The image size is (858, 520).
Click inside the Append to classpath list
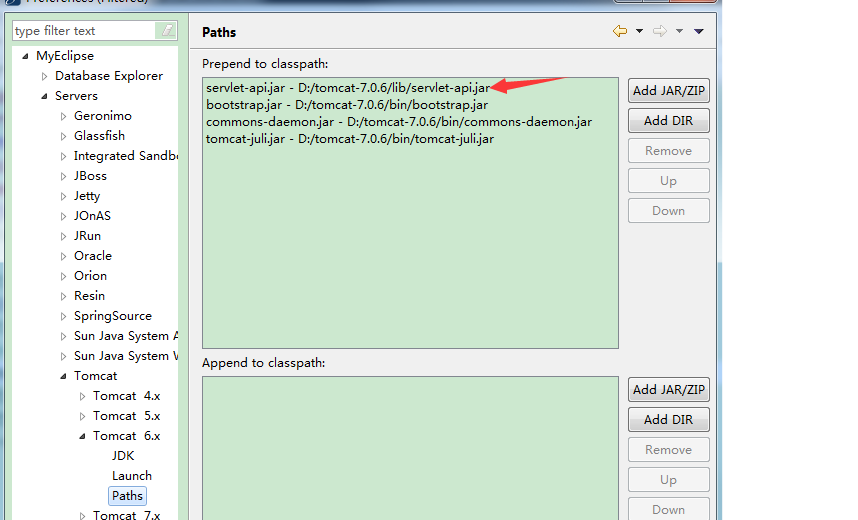point(410,448)
